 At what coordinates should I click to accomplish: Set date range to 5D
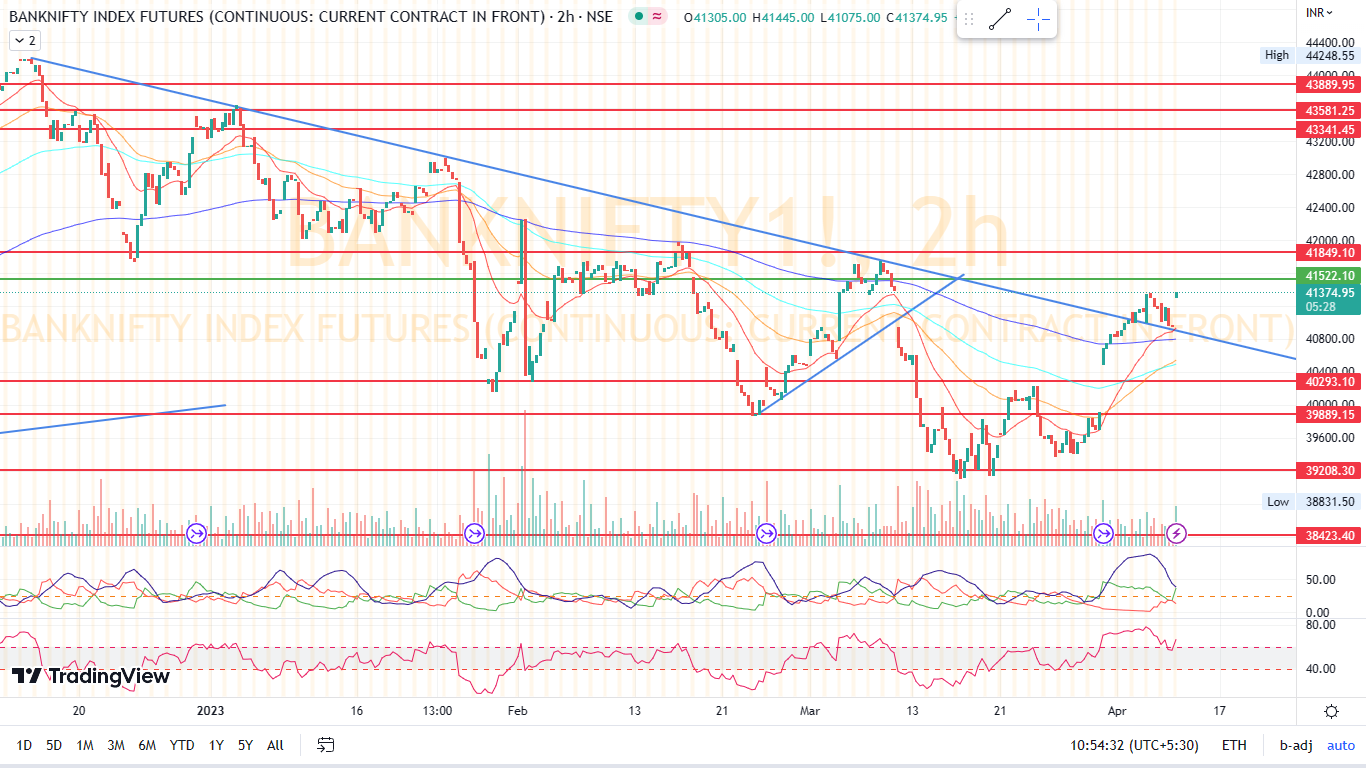click(54, 745)
